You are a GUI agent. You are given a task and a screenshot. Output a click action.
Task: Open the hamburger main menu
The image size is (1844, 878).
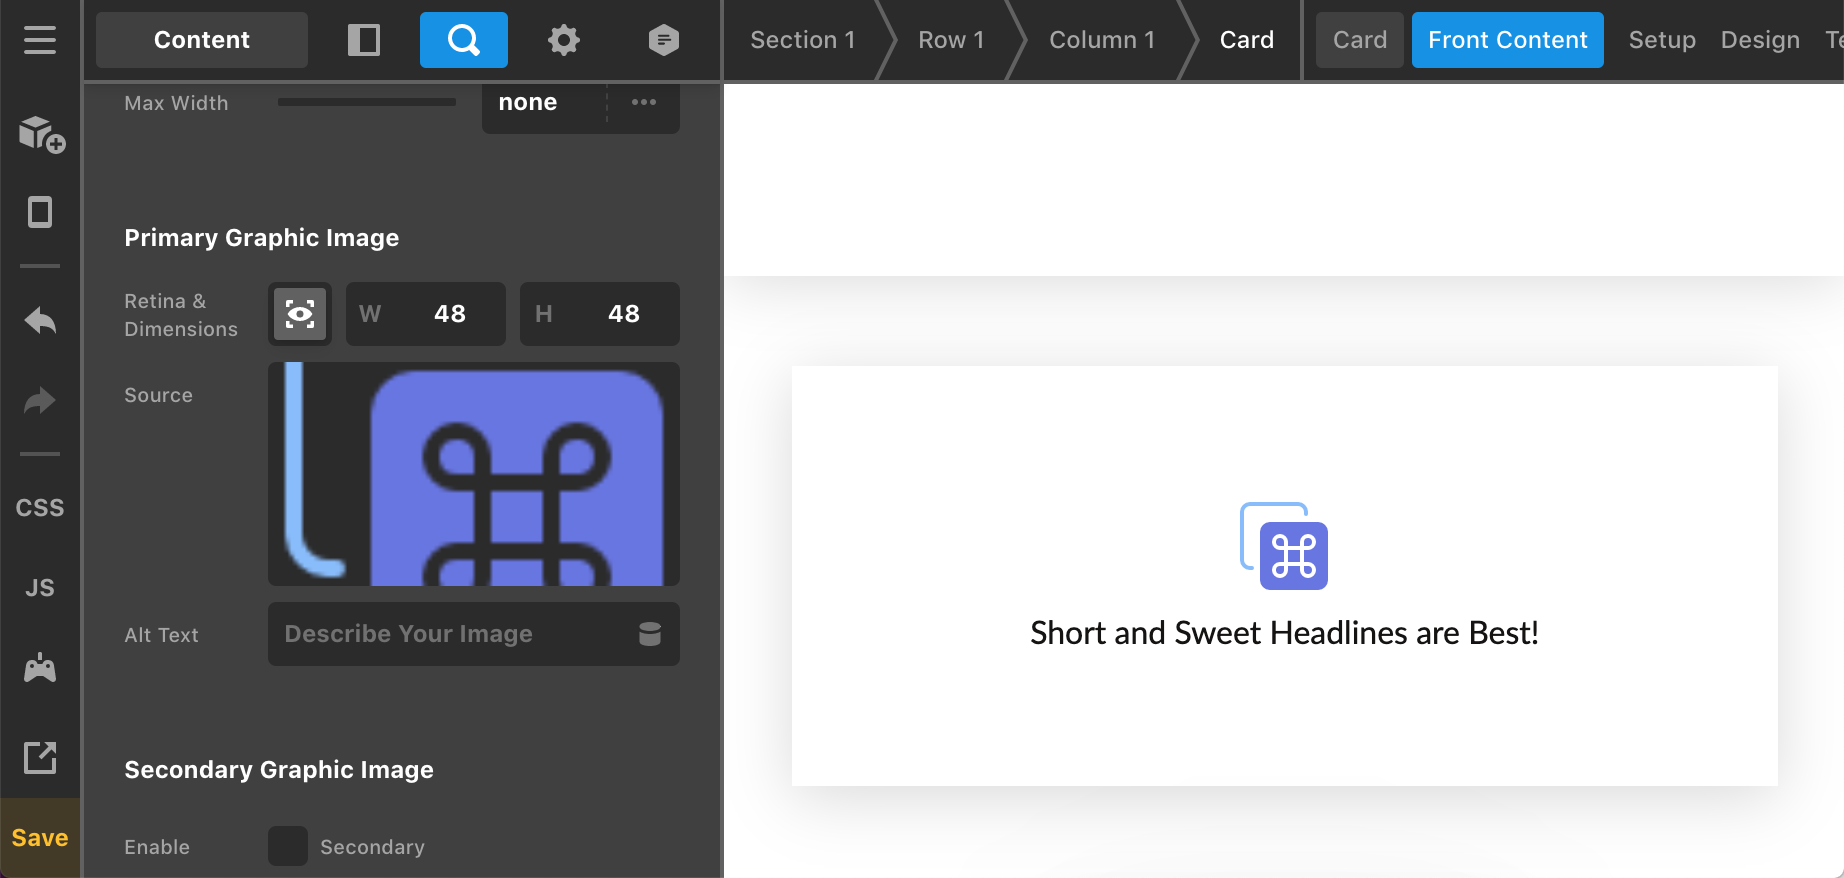pyautogui.click(x=40, y=40)
